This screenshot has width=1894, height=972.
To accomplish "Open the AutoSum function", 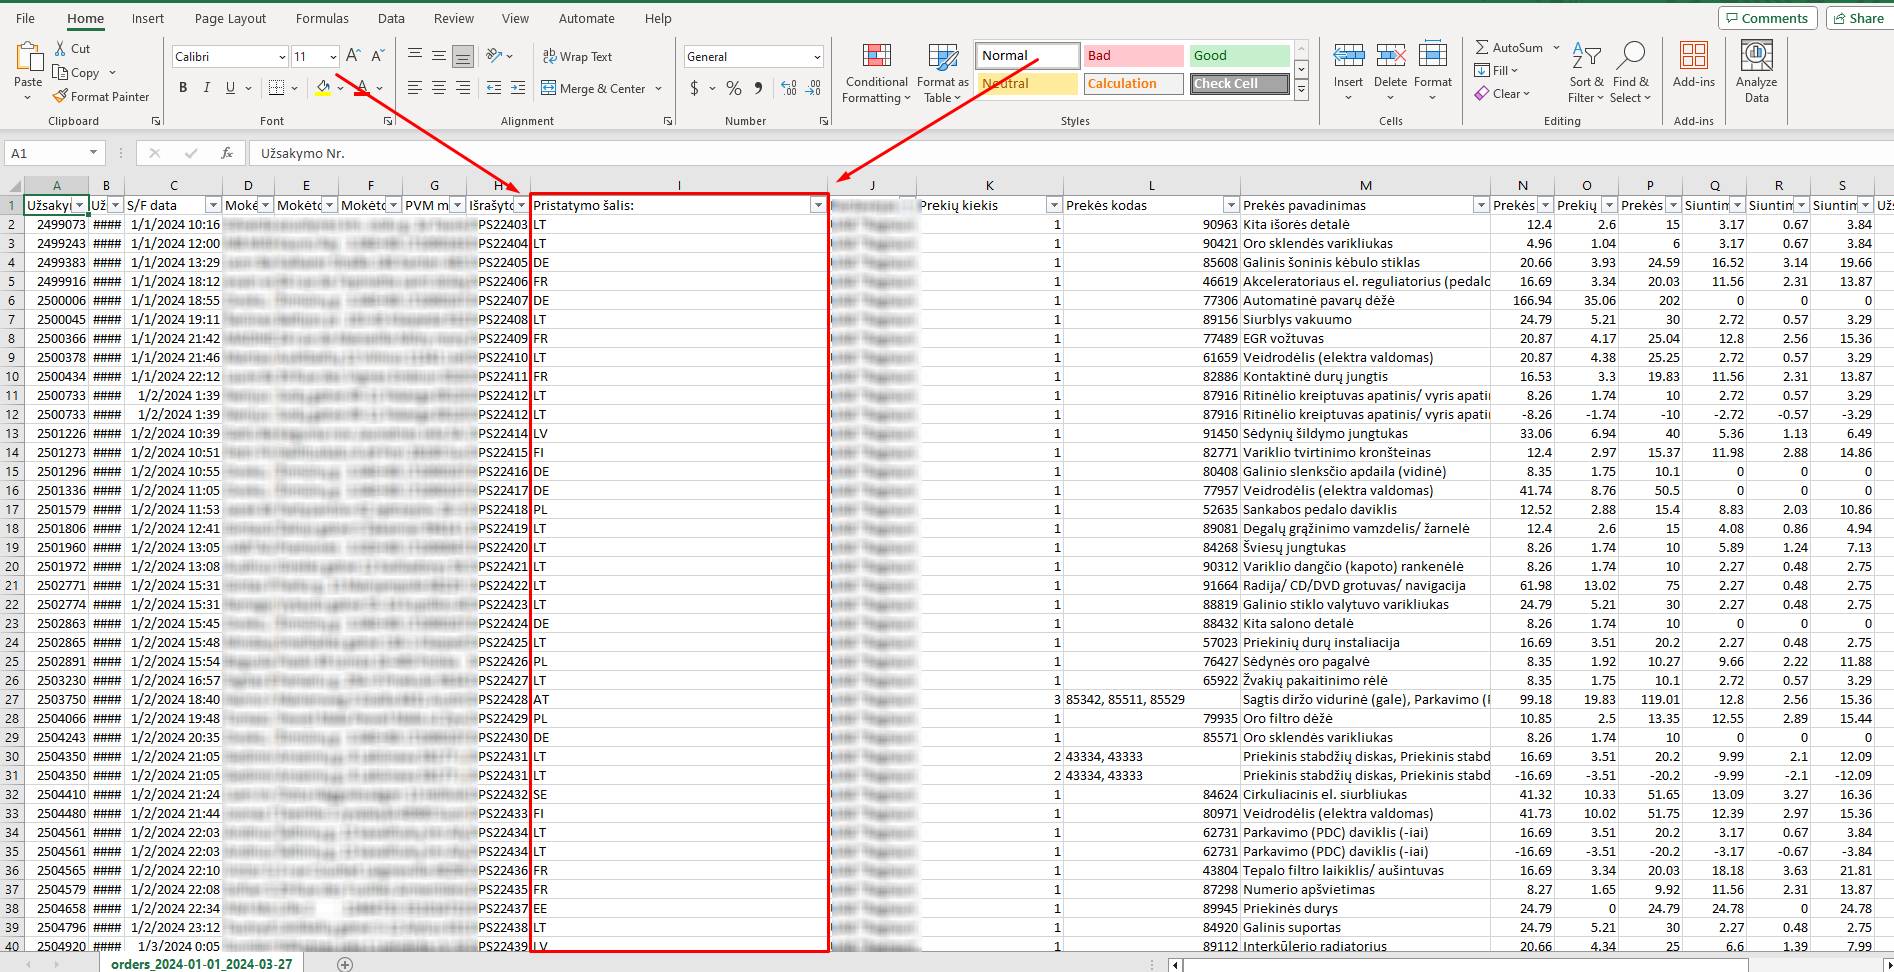I will 1513,47.
